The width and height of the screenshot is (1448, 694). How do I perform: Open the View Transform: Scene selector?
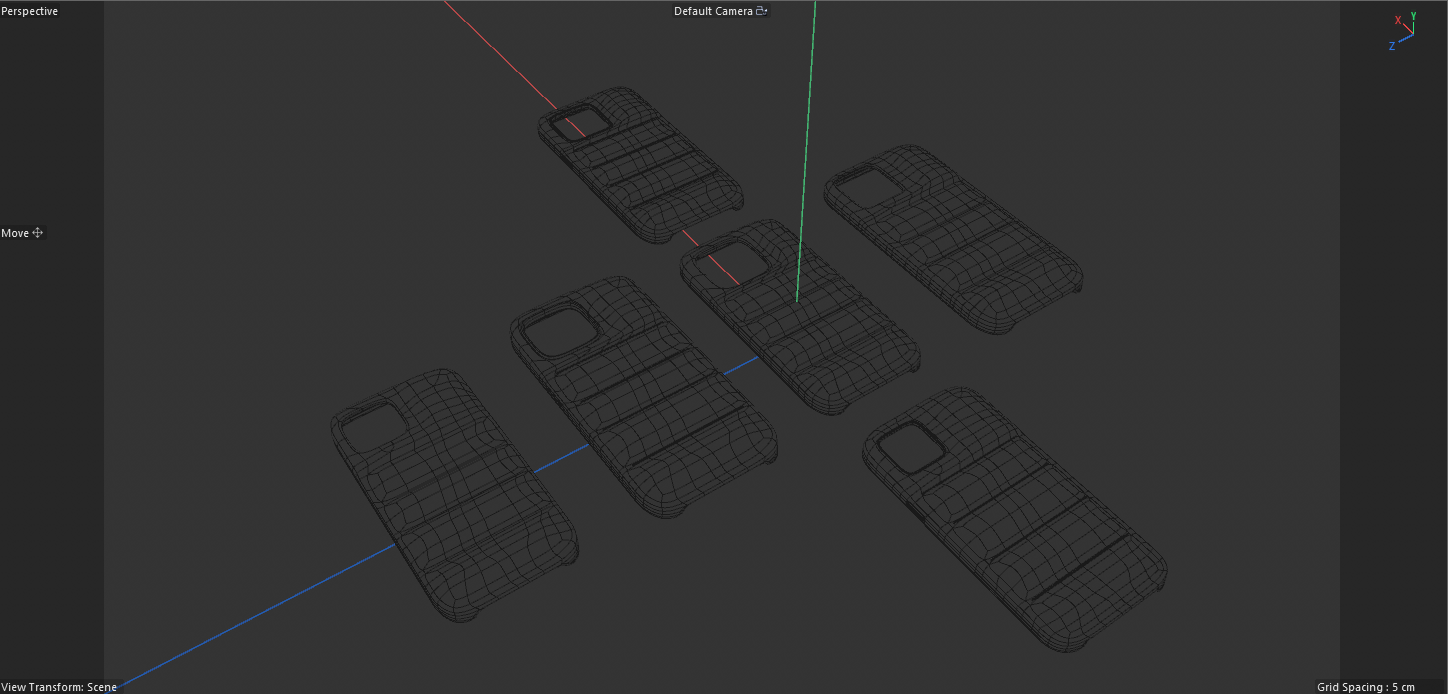pos(58,687)
